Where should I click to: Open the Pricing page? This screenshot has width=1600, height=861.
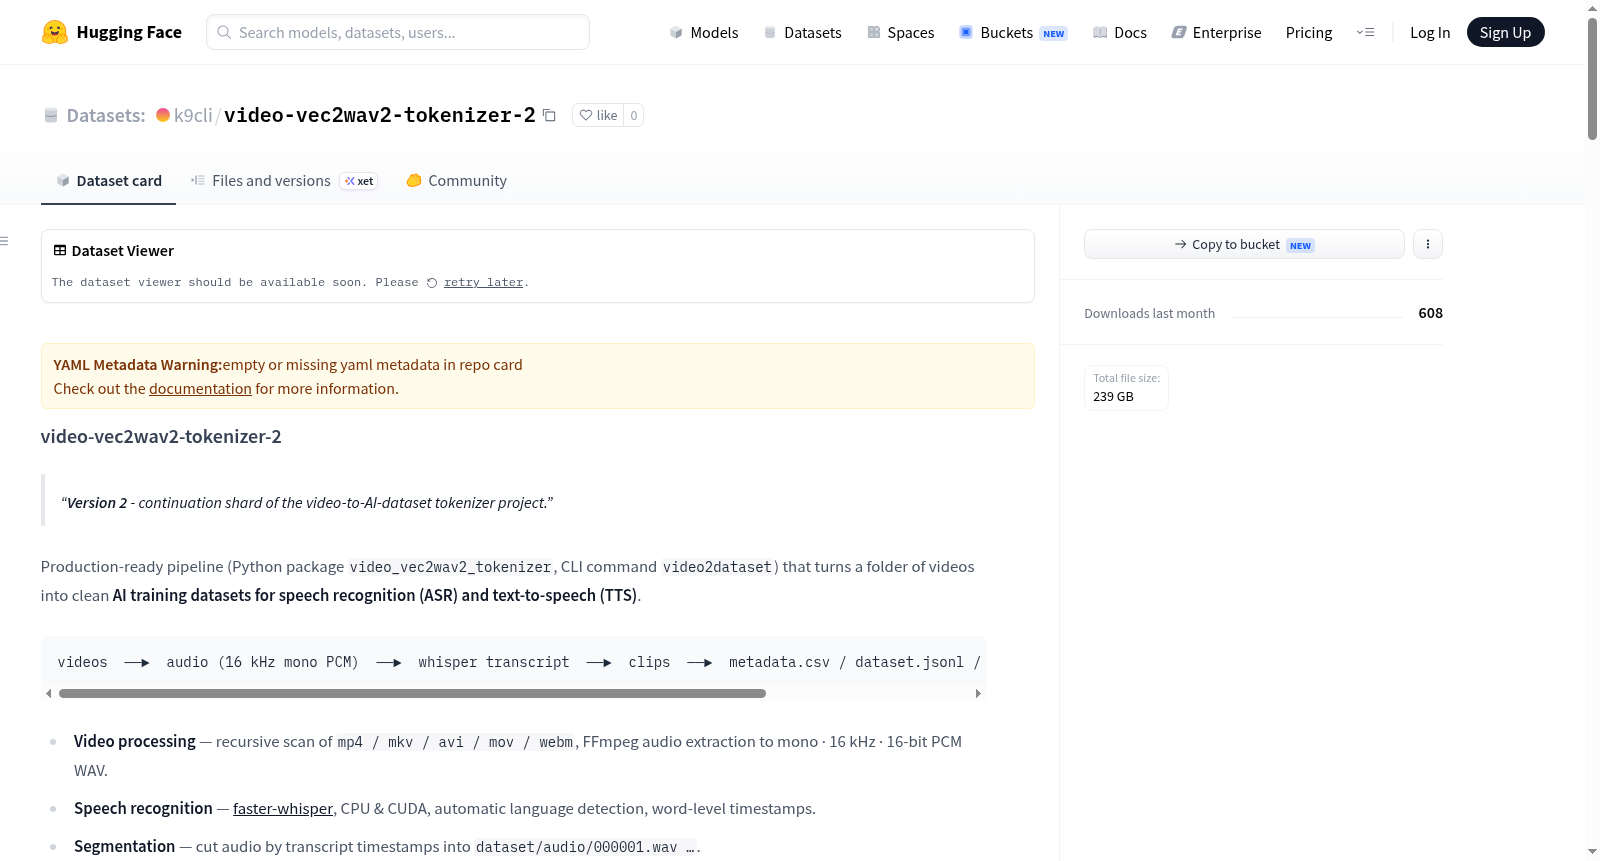pos(1309,32)
